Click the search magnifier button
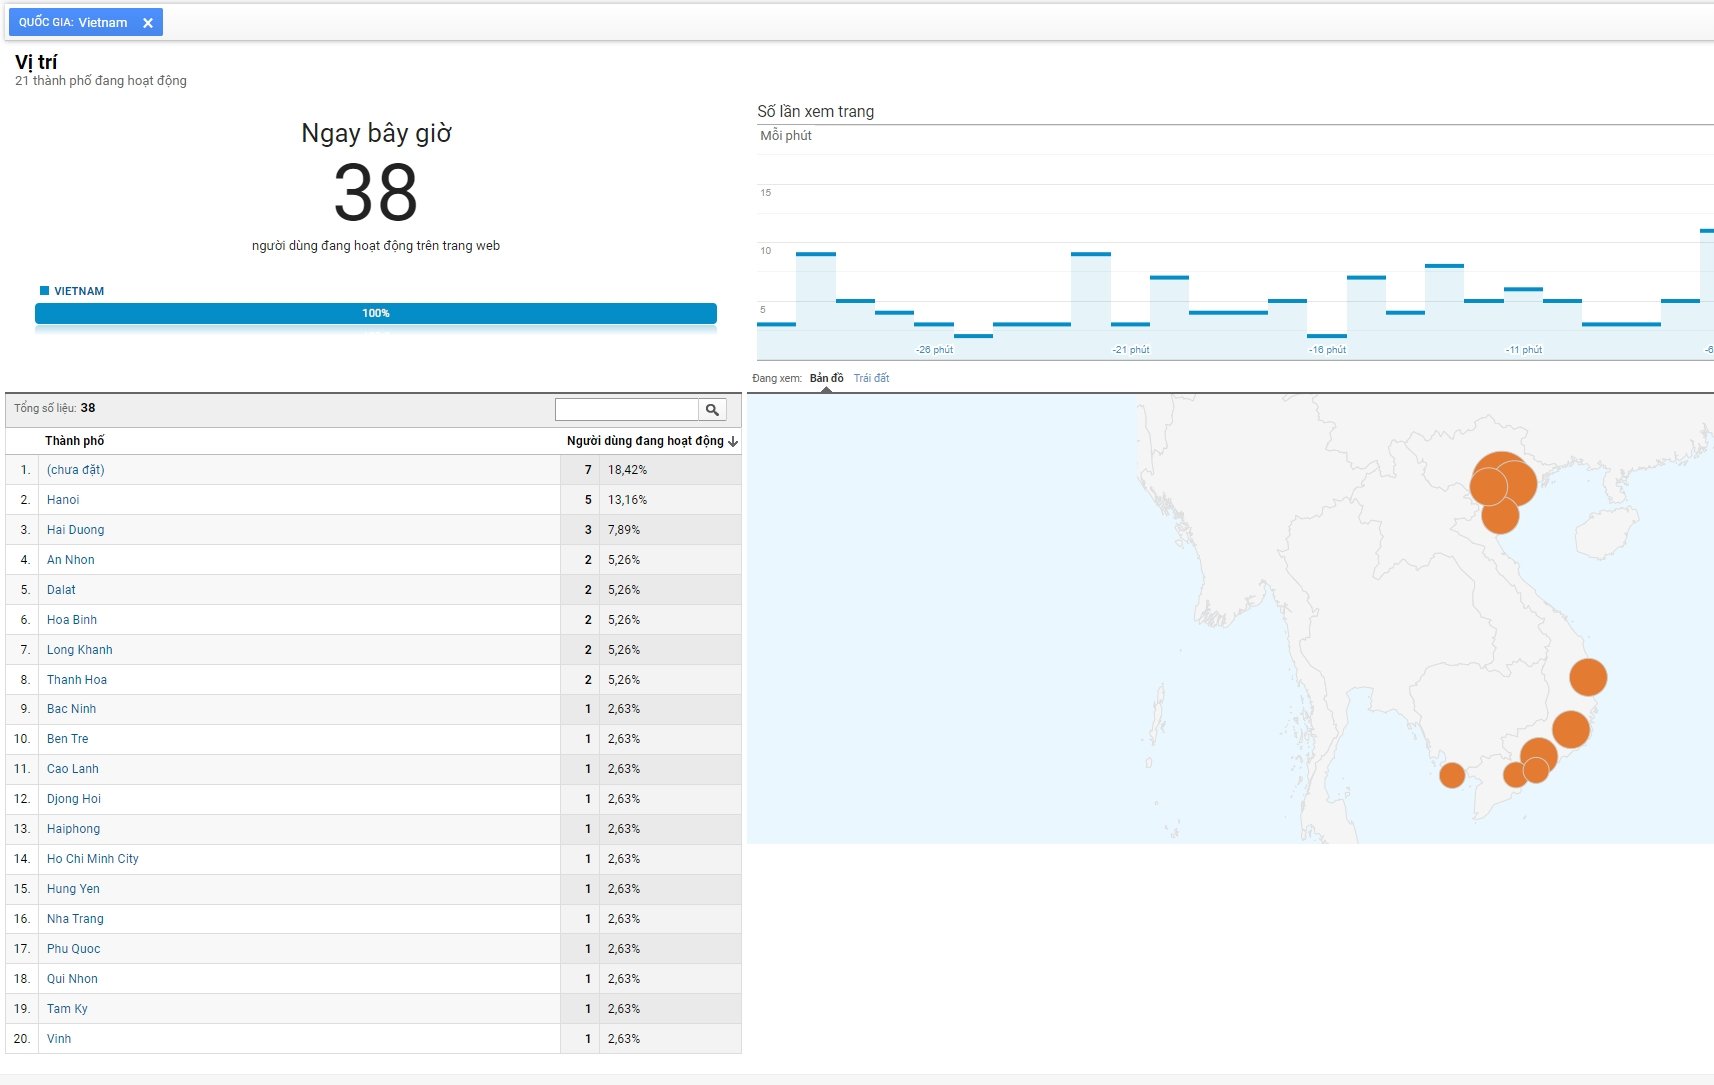This screenshot has height=1085, width=1714. click(712, 409)
